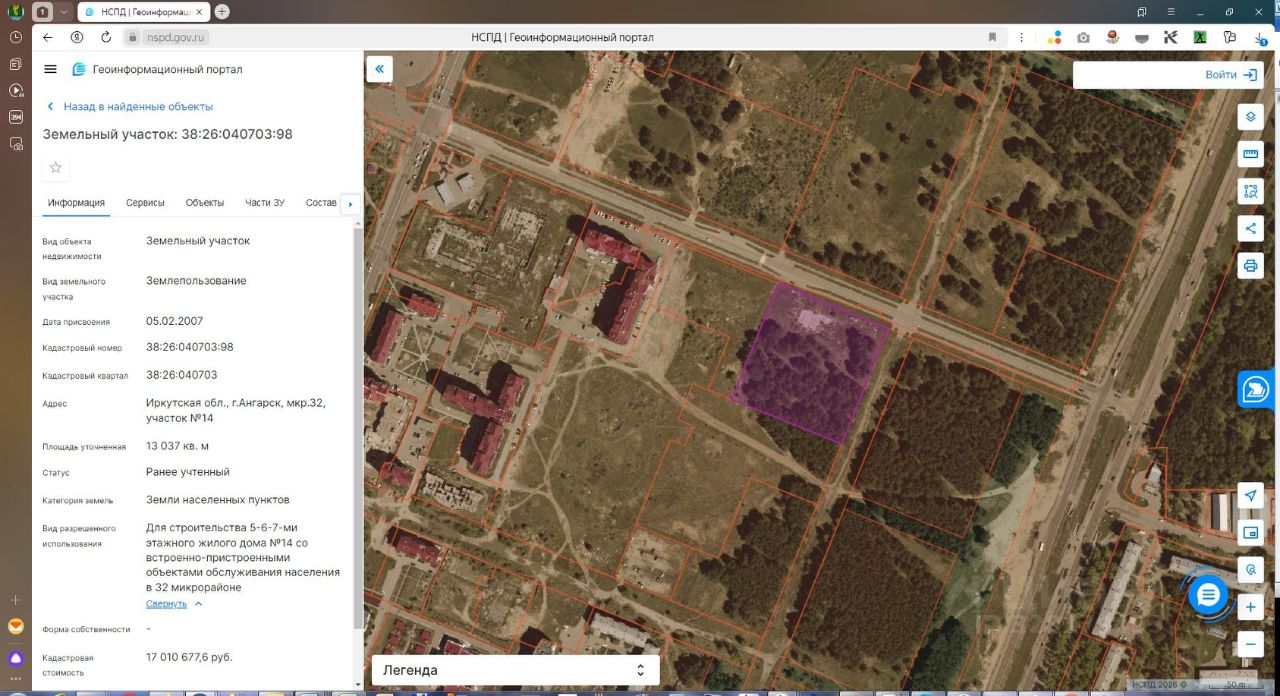Open the browser bookmarks manager icon in title bar
This screenshot has width=1280, height=696.
coord(1142,12)
